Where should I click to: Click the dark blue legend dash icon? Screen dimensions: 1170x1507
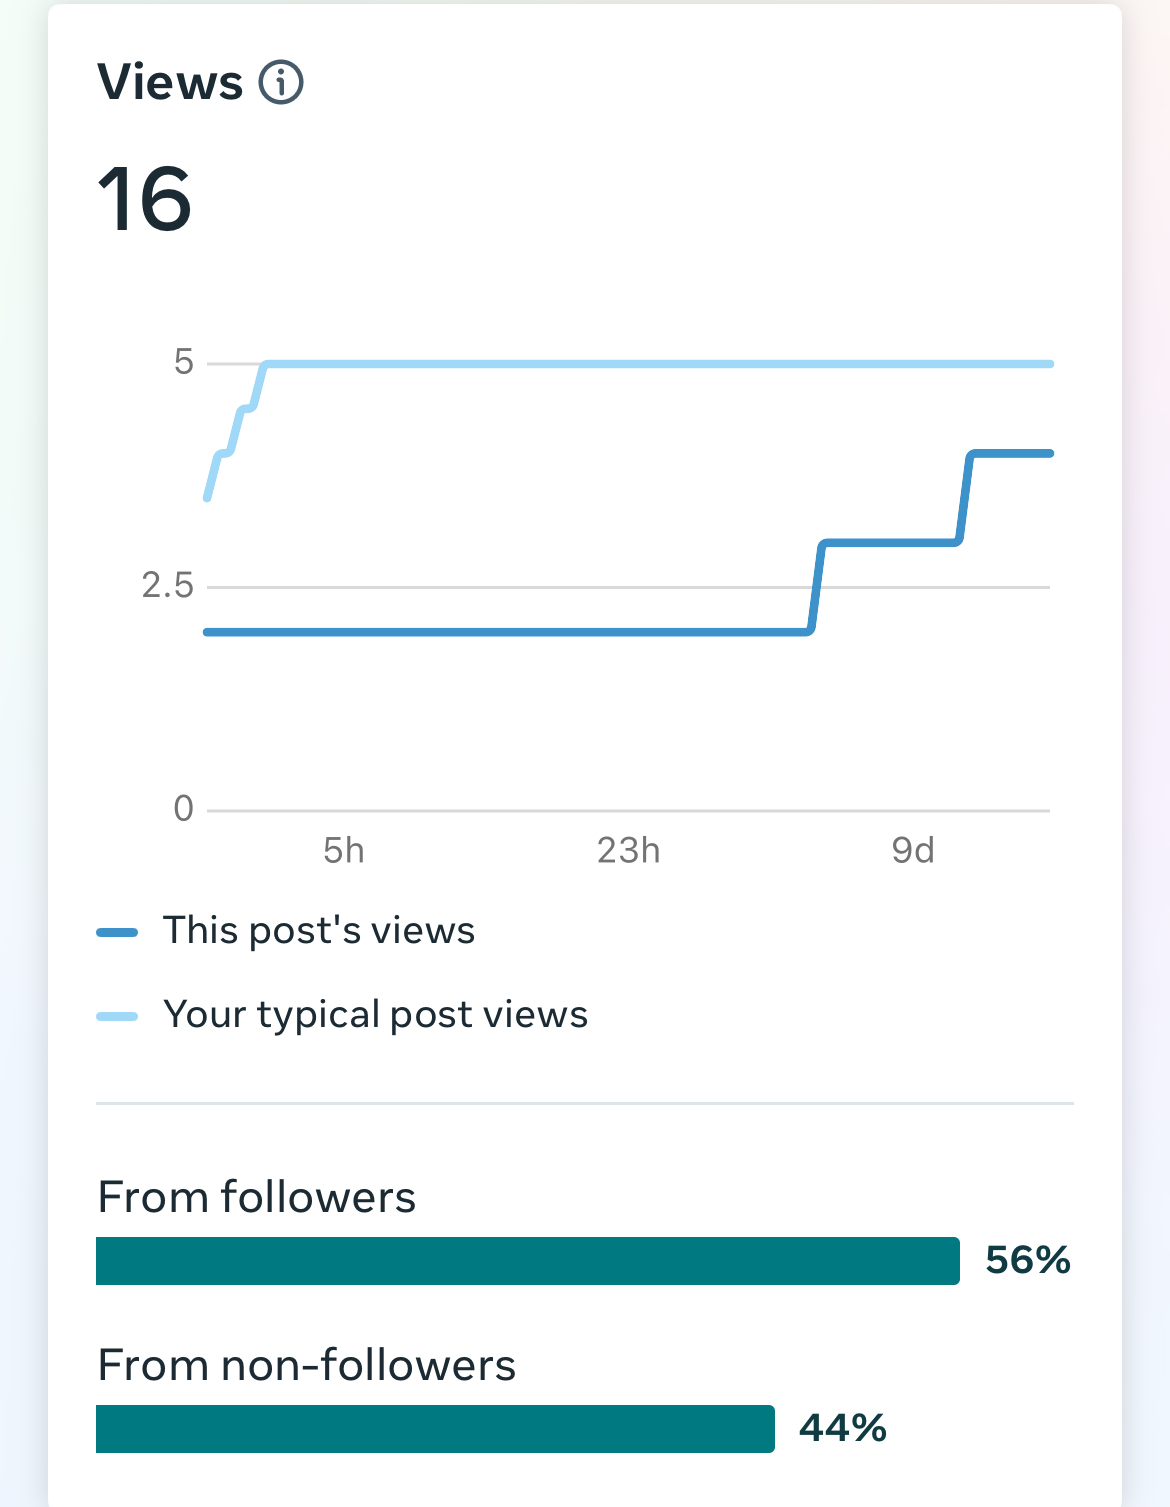coord(117,933)
